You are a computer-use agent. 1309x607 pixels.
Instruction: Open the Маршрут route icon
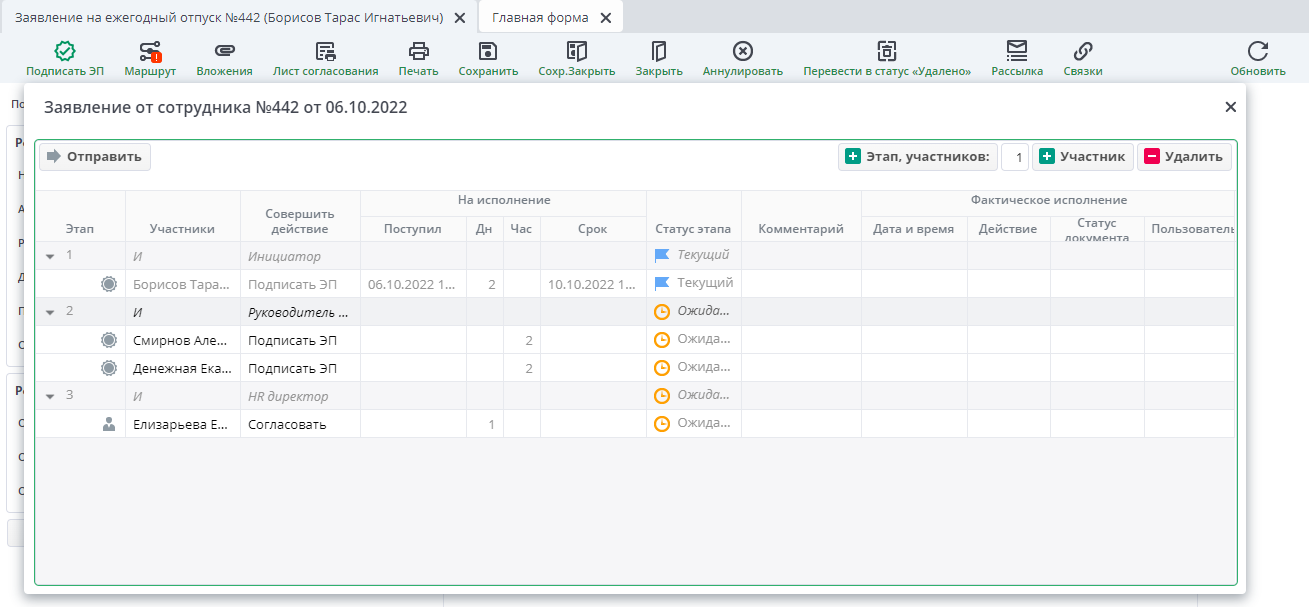pyautogui.click(x=150, y=52)
